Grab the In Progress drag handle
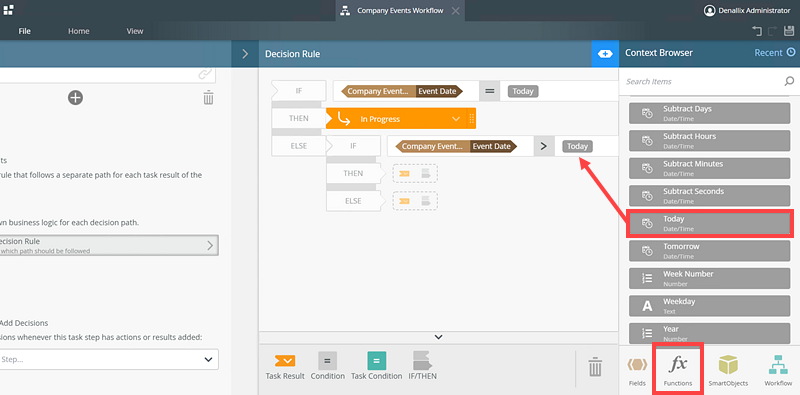Image resolution: width=800 pixels, height=395 pixels. (x=471, y=119)
